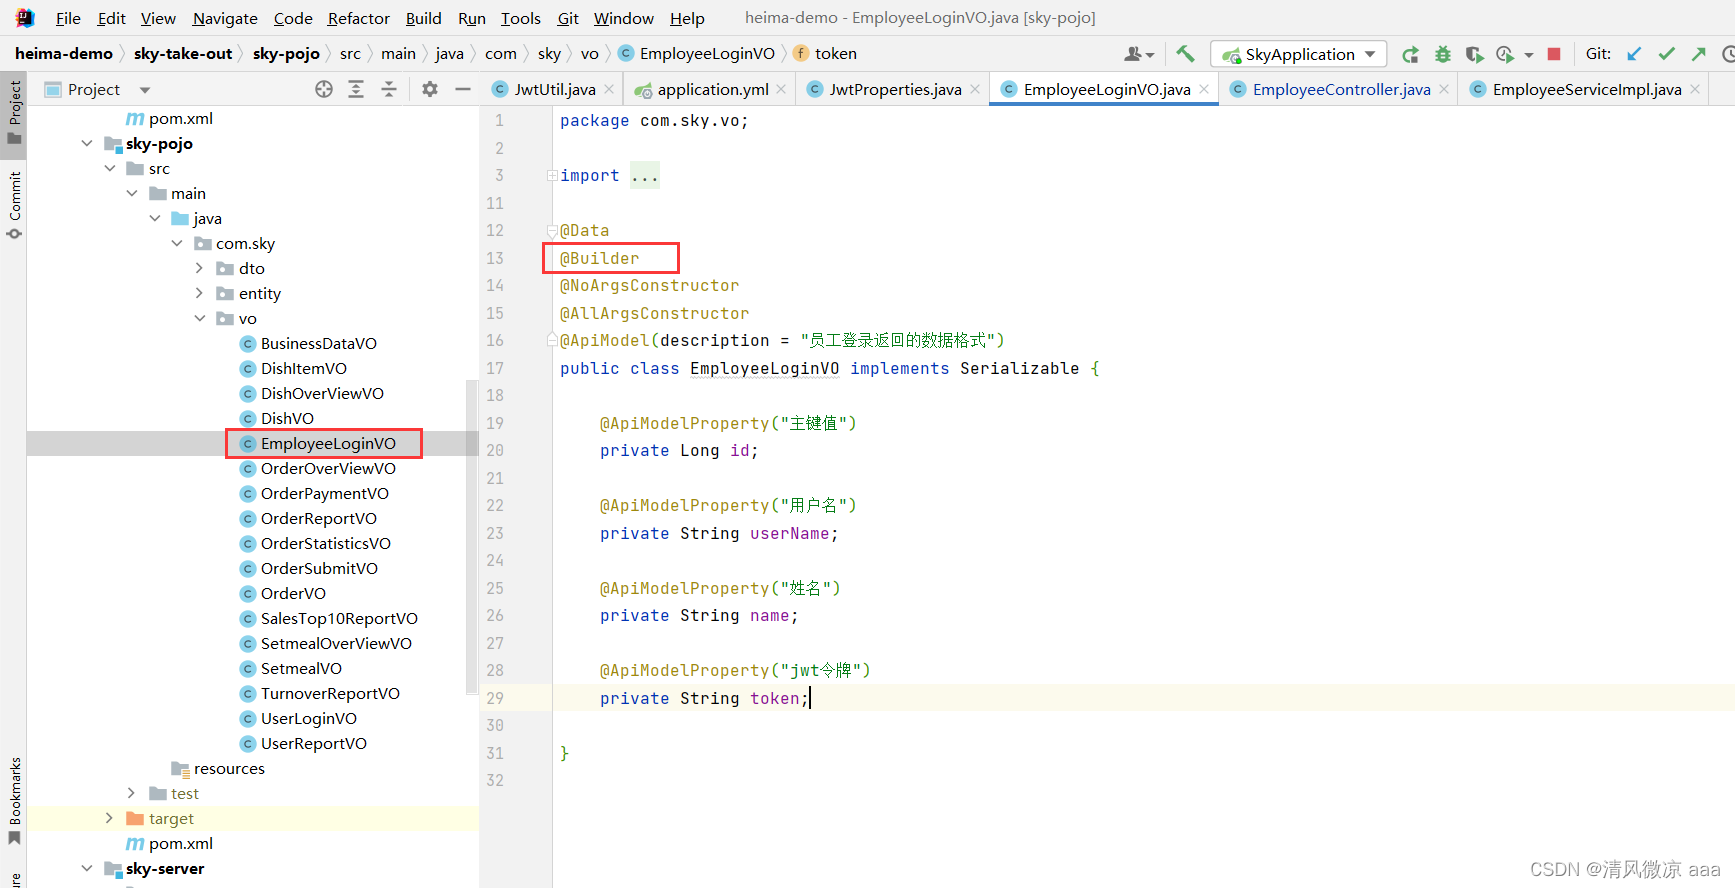Collapse the com.sky package node
Screen dimensions: 1735x888
point(177,243)
